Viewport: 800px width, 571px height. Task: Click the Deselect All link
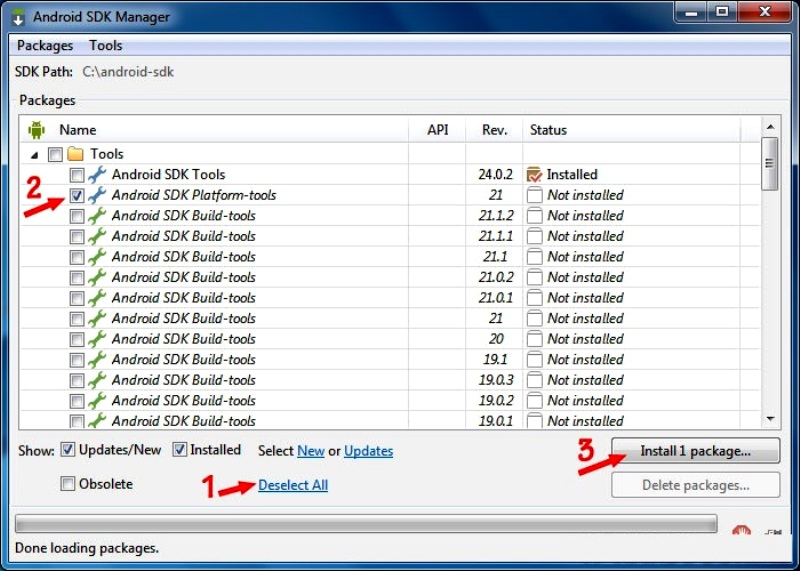pyautogui.click(x=293, y=485)
